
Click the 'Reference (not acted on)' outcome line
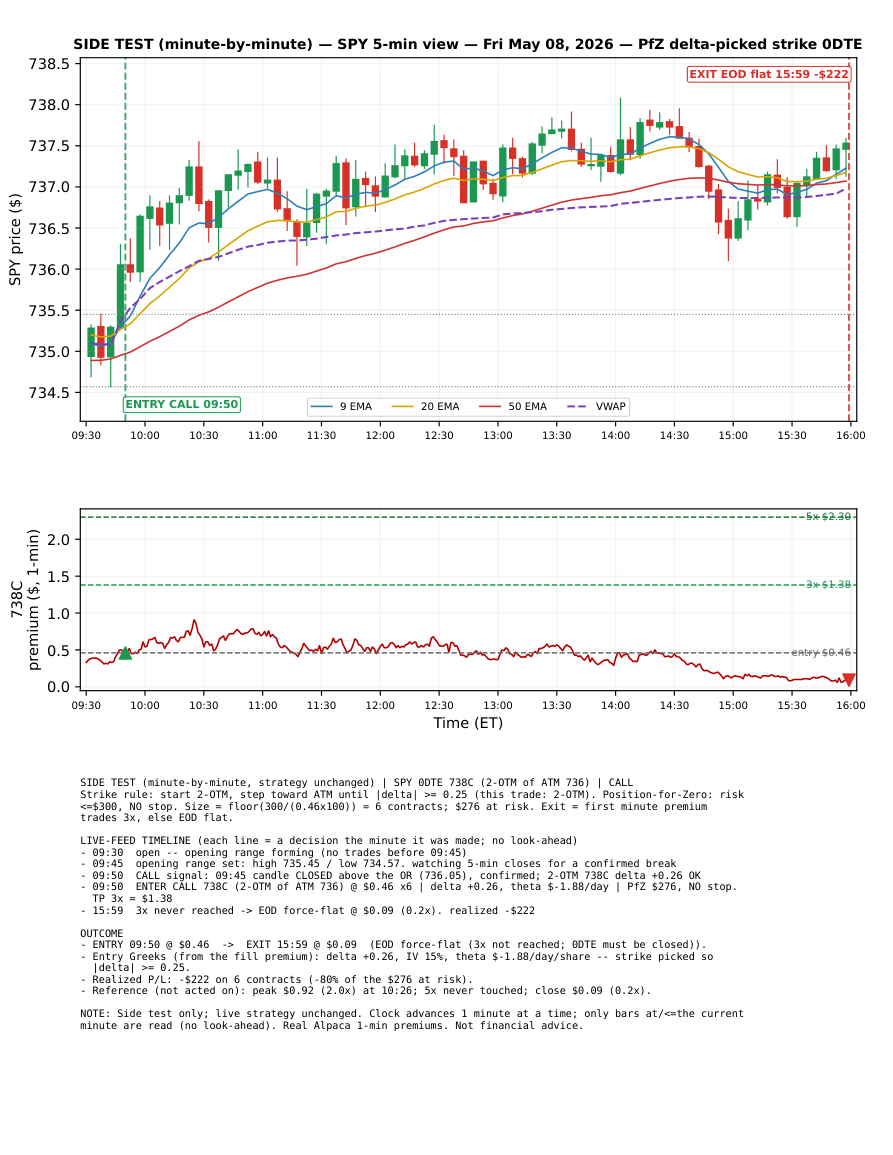point(365,991)
